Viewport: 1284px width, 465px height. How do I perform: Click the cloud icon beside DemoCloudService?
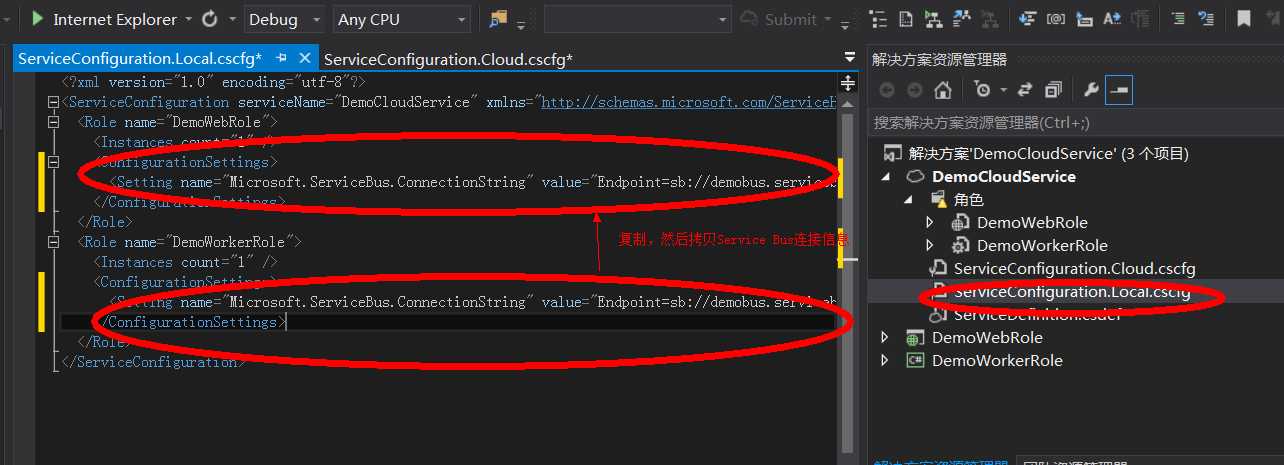tap(914, 176)
